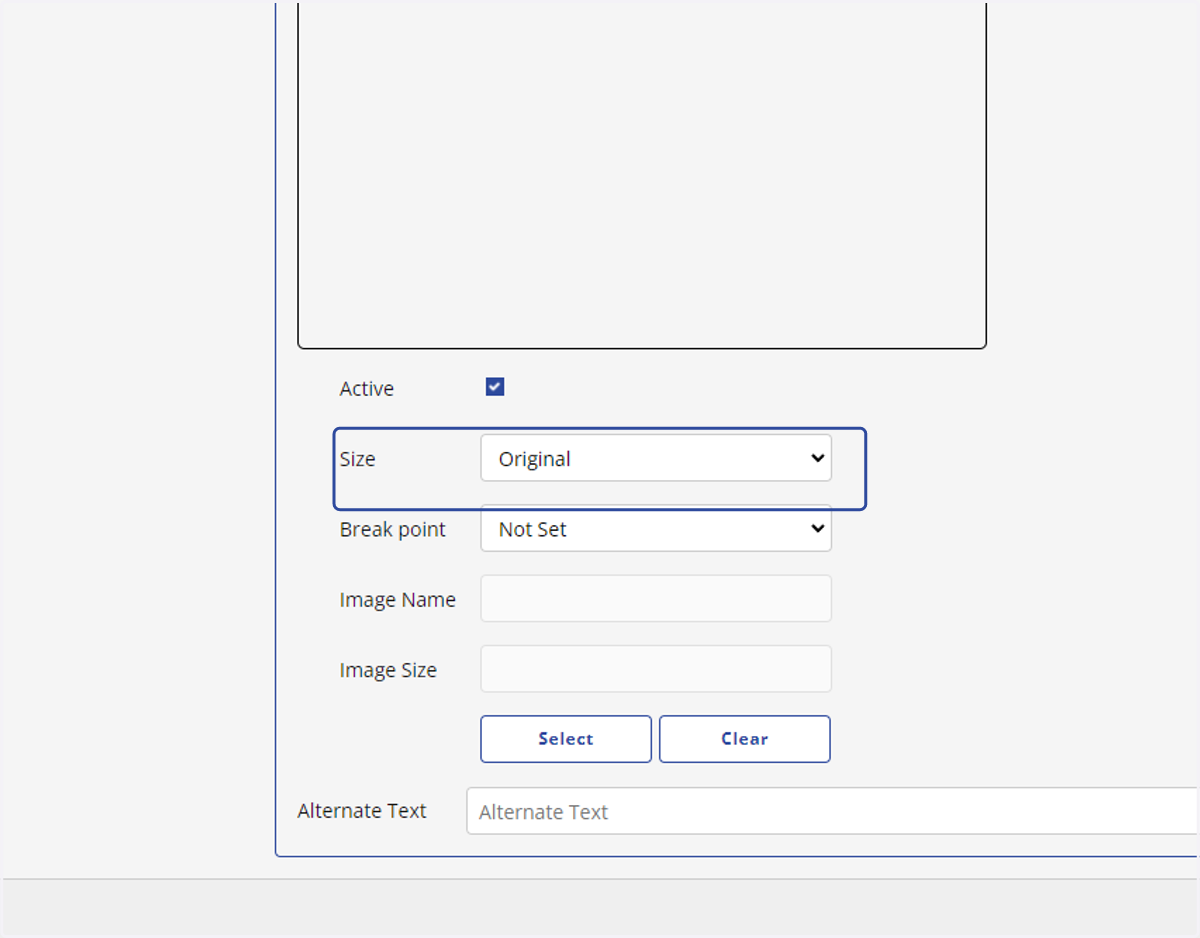
Task: Click the Select button
Action: [x=566, y=739]
